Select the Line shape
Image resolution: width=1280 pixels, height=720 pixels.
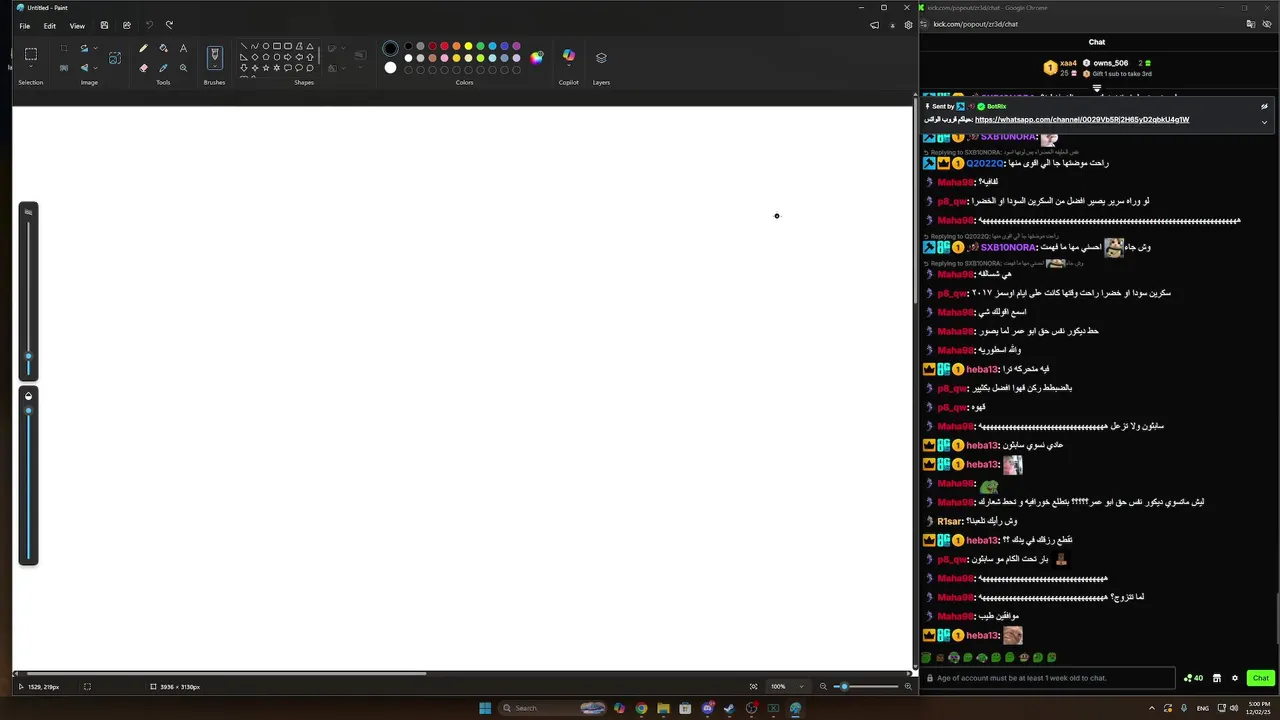click(x=244, y=46)
